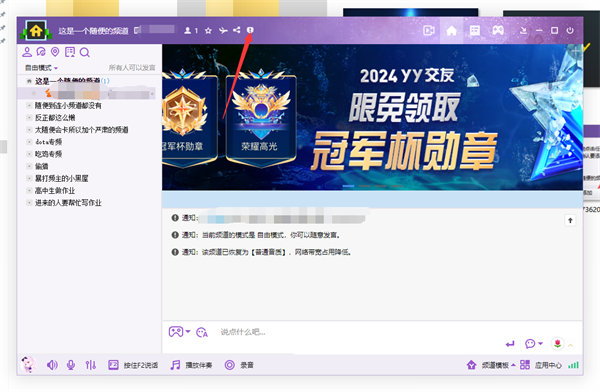This screenshot has height=392, width=600.
Task: Toggle the microphone icon
Action: (x=71, y=365)
